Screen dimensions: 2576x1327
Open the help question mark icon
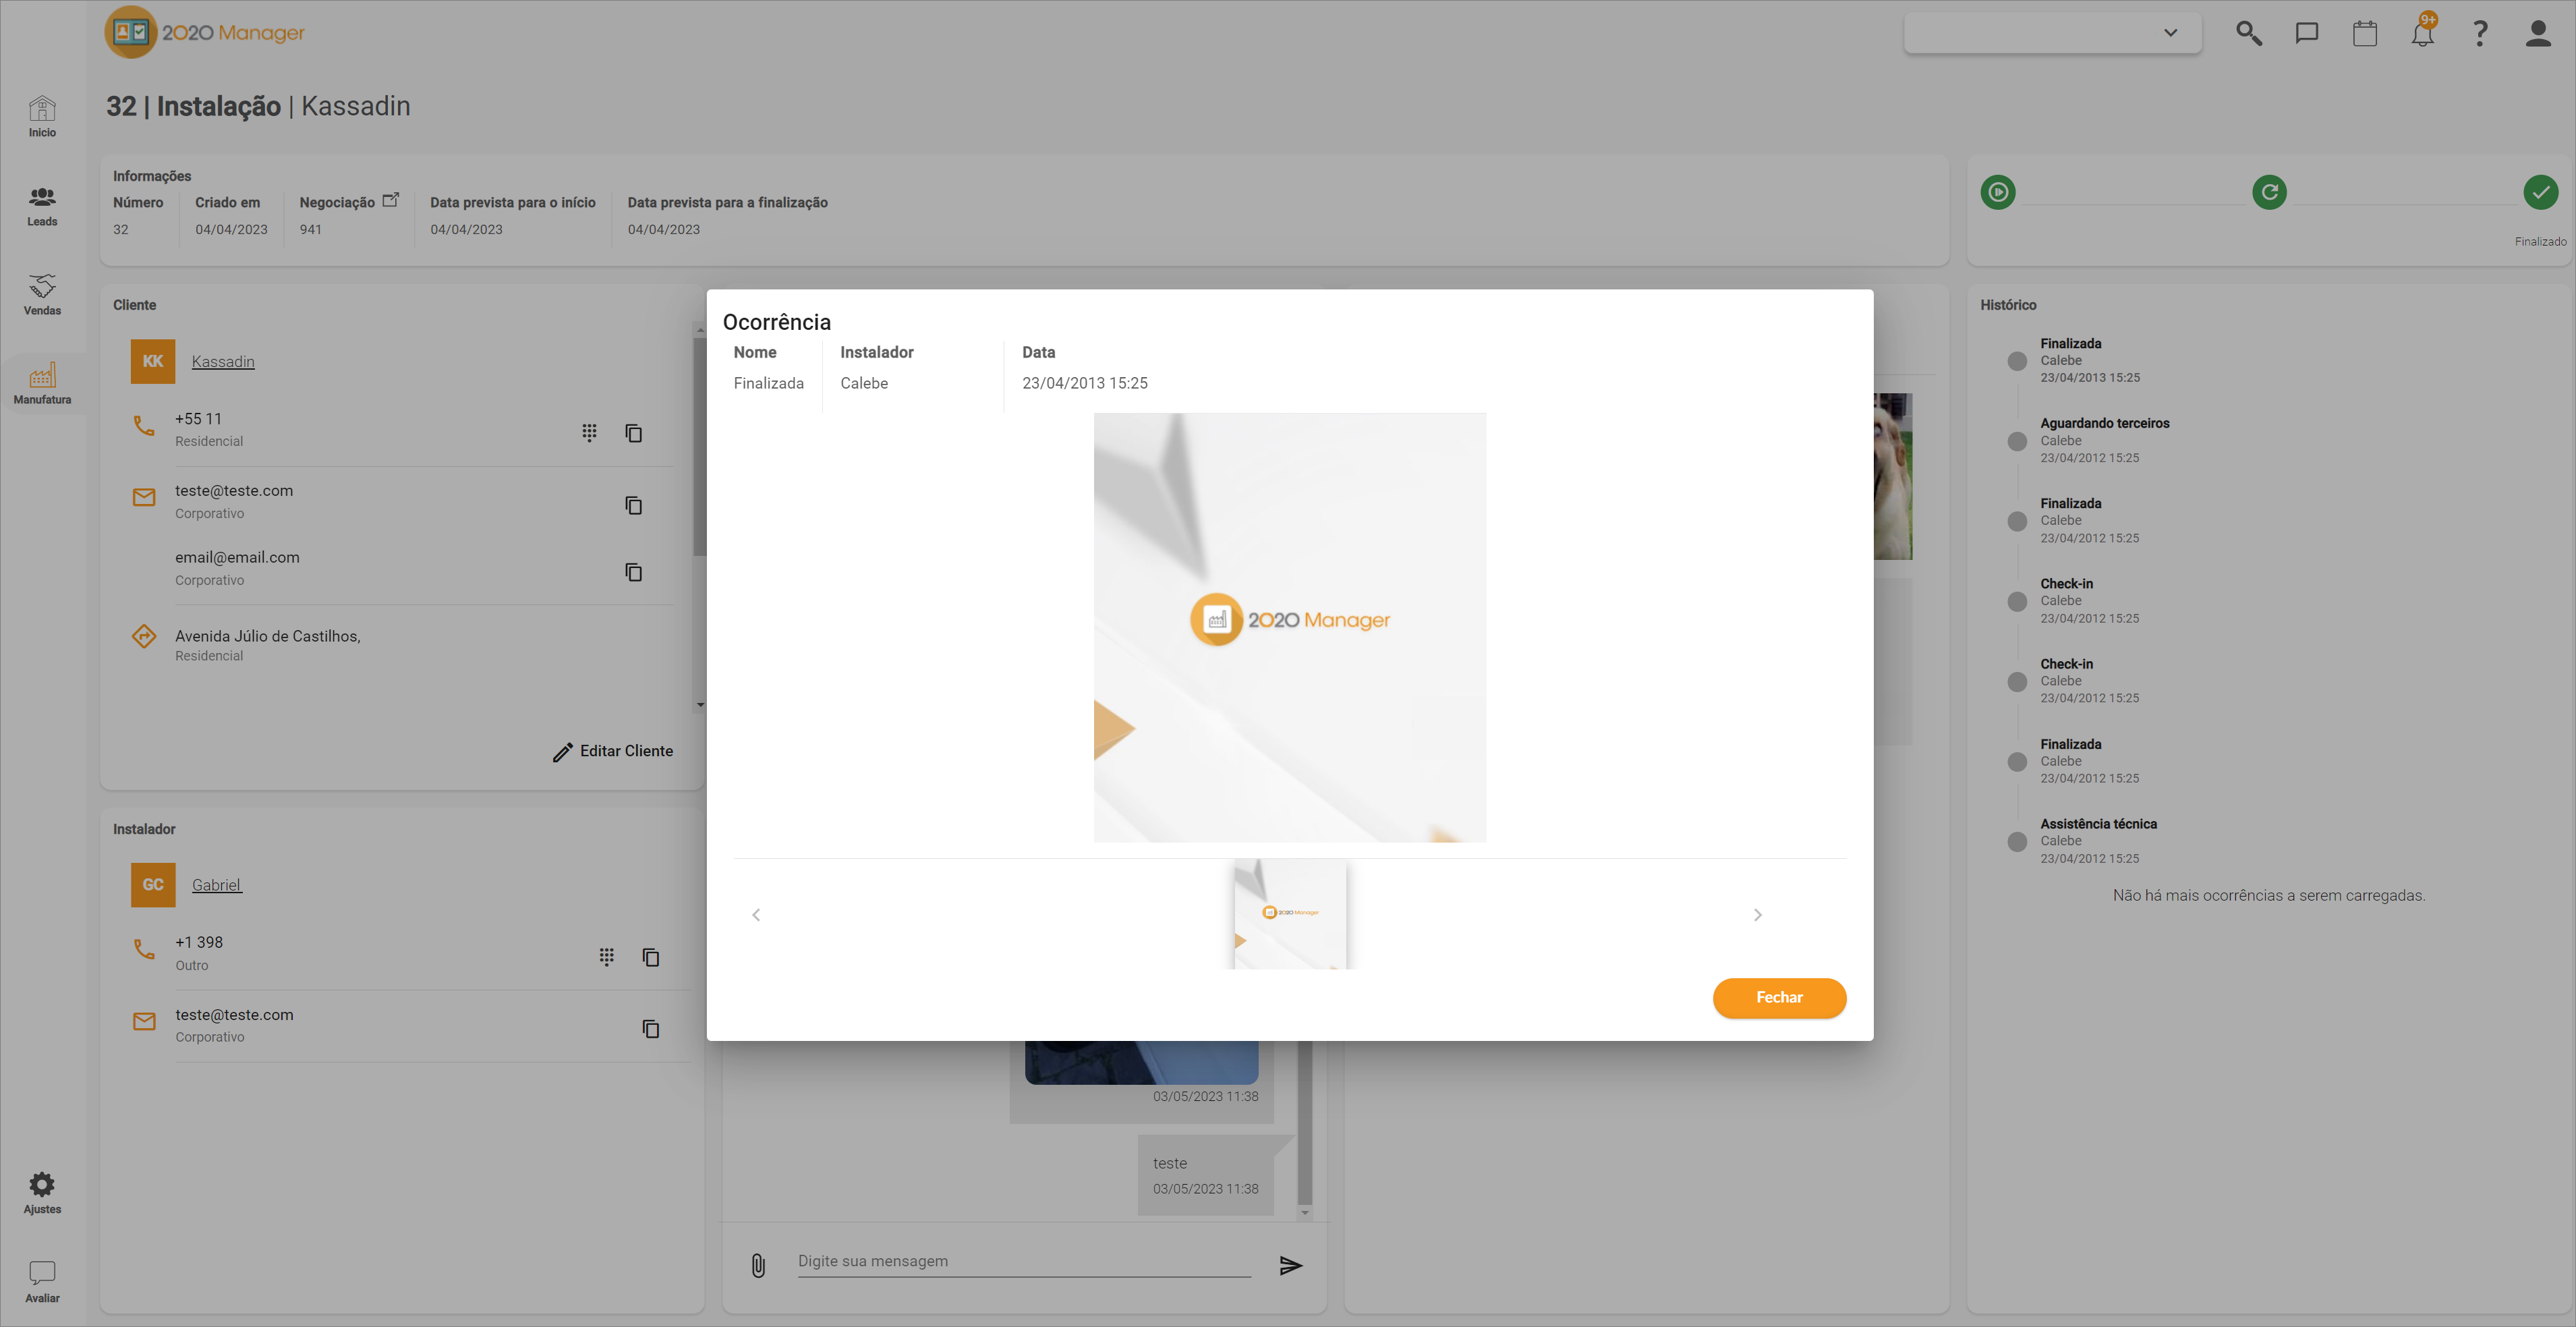[2480, 33]
